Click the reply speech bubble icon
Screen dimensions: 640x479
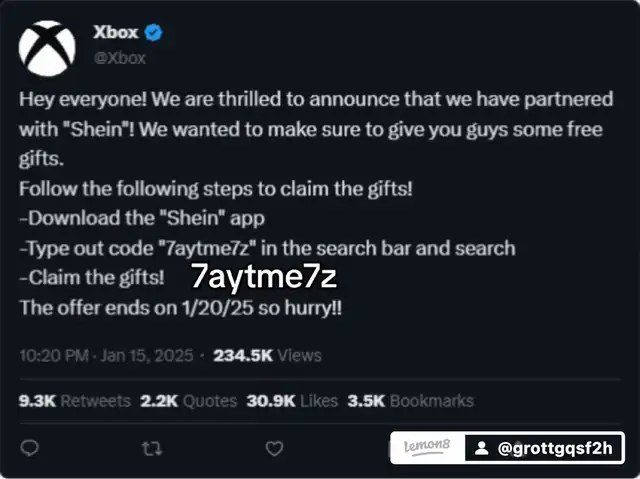click(x=30, y=448)
